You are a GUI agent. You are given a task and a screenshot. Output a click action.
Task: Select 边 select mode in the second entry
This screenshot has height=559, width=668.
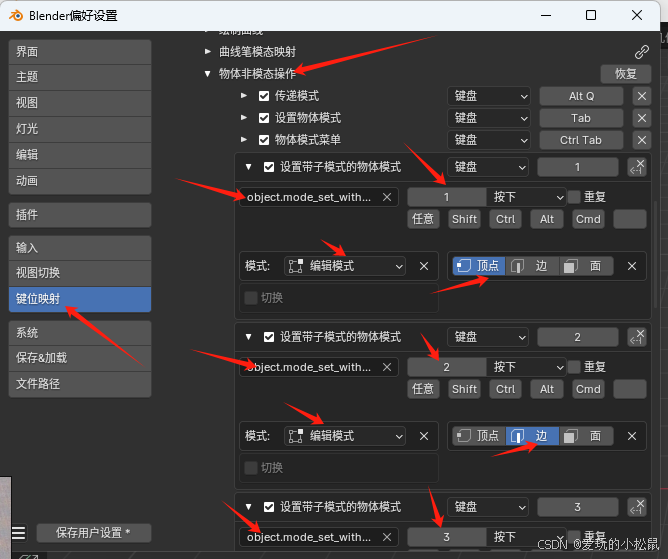pos(532,436)
